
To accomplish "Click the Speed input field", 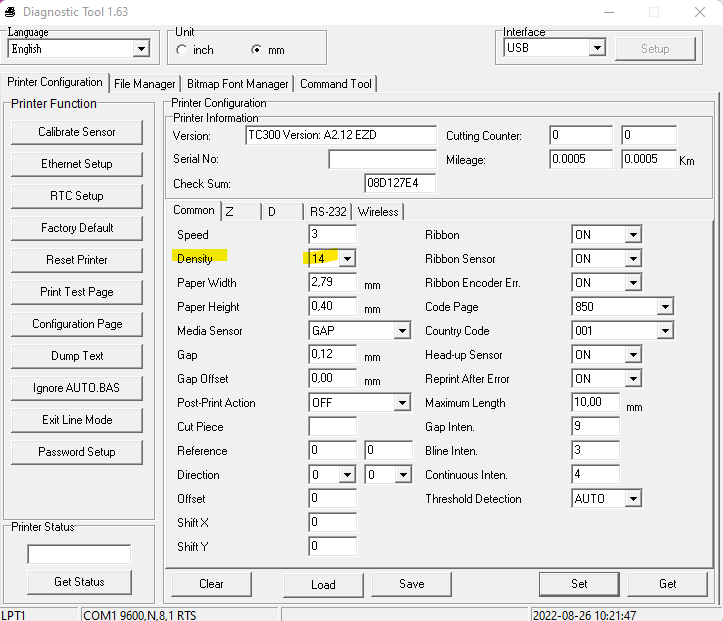I will point(332,234).
